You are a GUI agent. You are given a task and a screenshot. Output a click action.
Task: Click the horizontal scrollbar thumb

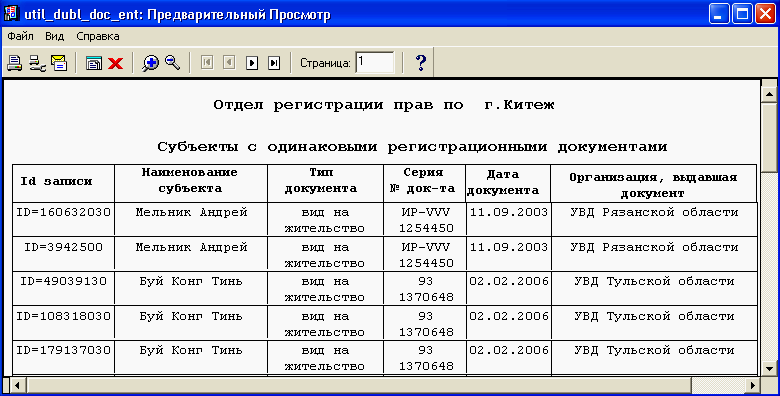point(359,385)
